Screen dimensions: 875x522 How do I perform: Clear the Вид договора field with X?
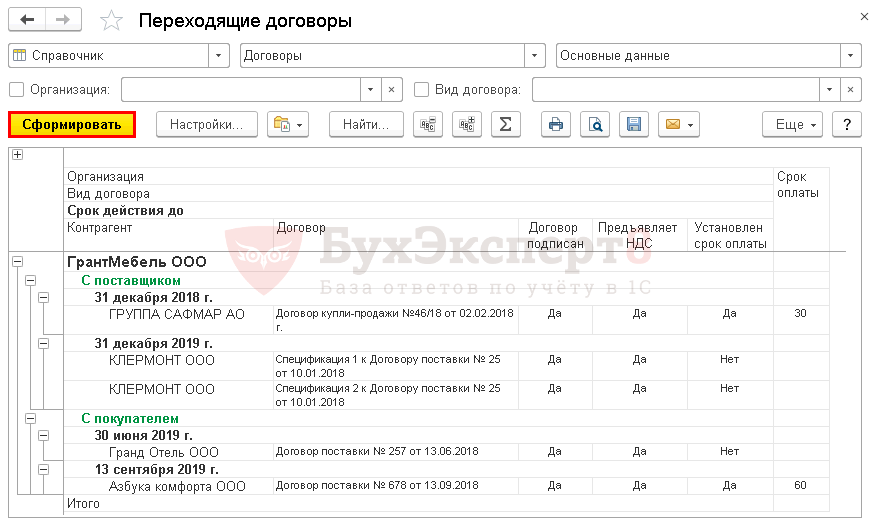tap(850, 90)
